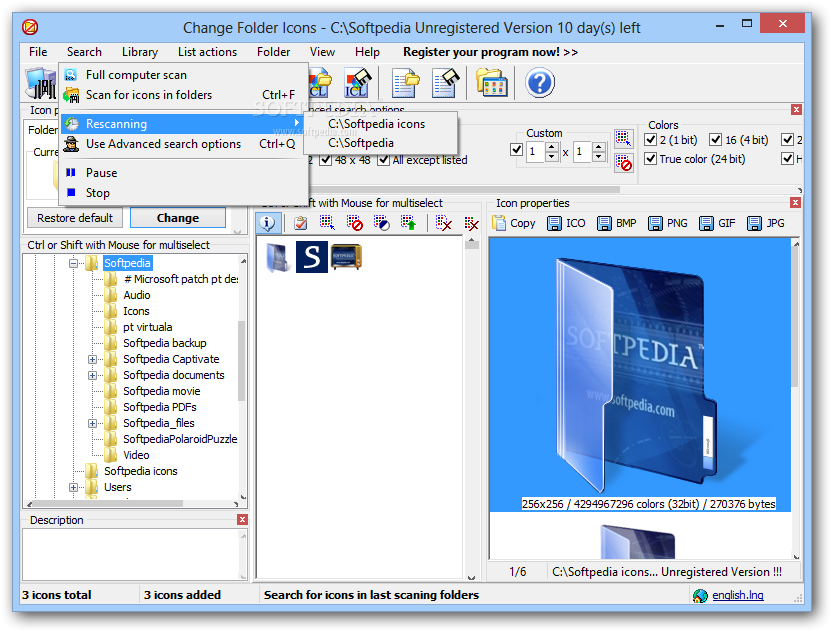Open the english.lng language link
Screen dimensions: 832x632
pos(738,595)
